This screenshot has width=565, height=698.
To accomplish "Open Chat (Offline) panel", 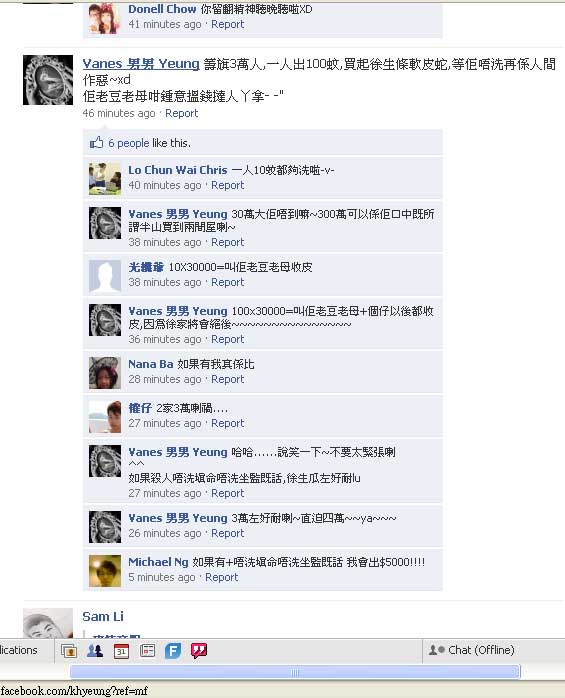I will point(471,650).
